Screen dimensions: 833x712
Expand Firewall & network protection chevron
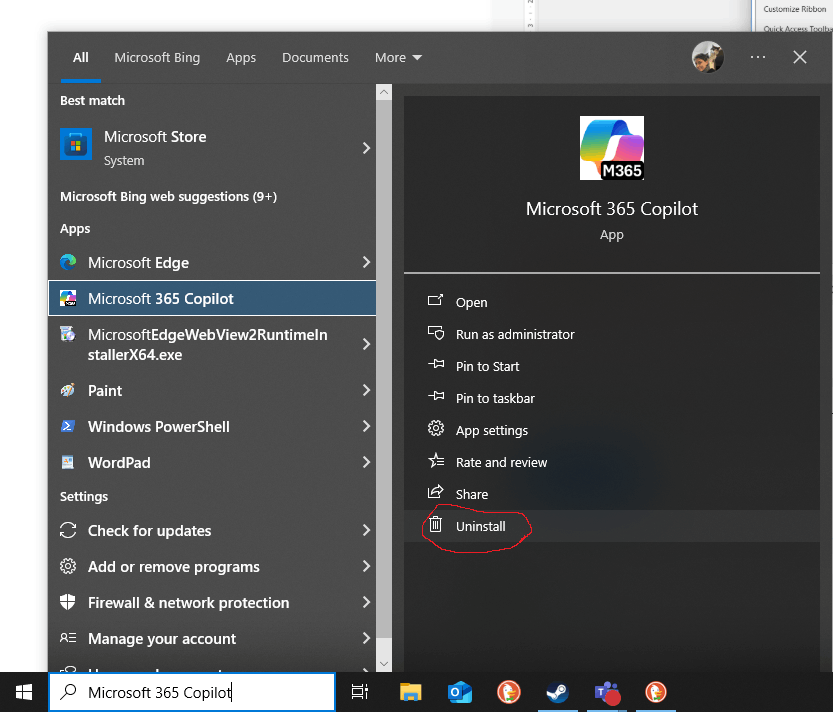click(x=366, y=602)
